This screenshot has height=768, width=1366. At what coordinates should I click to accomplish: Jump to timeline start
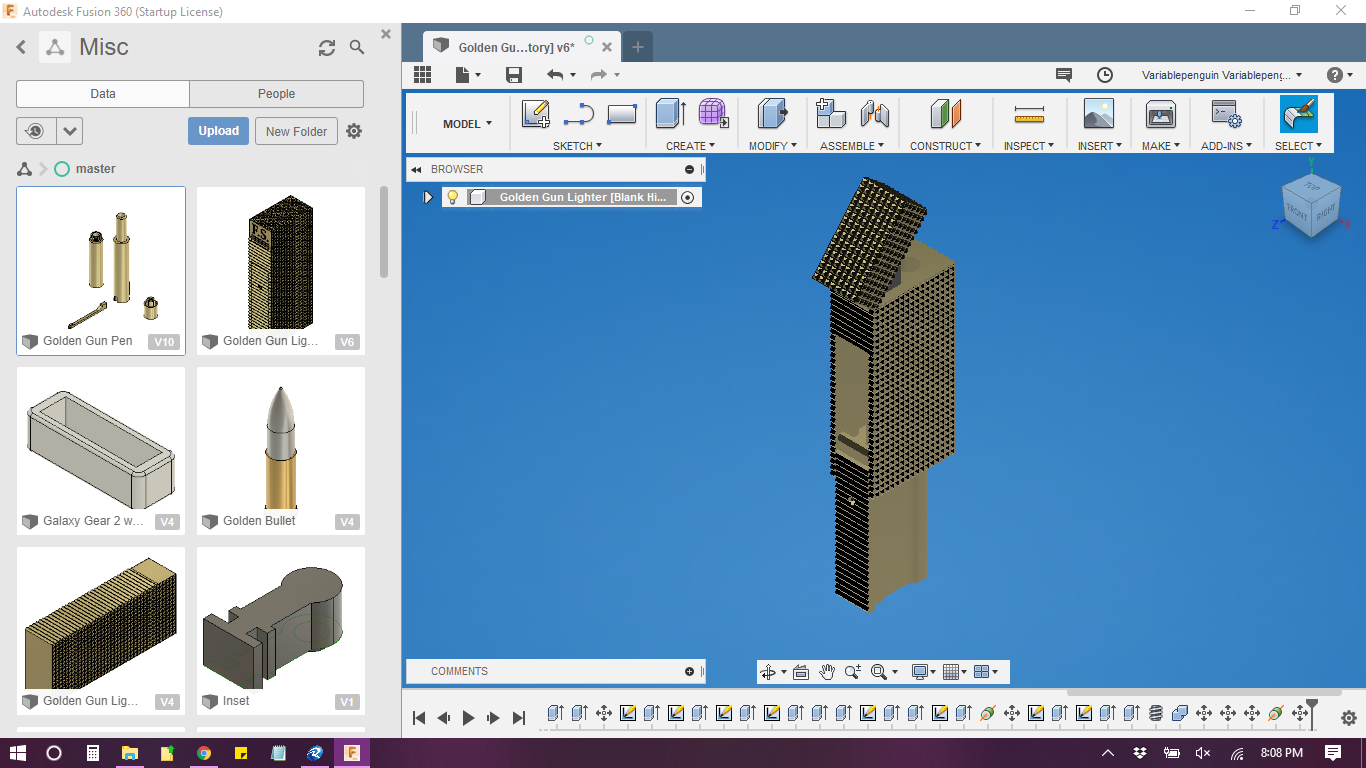420,718
